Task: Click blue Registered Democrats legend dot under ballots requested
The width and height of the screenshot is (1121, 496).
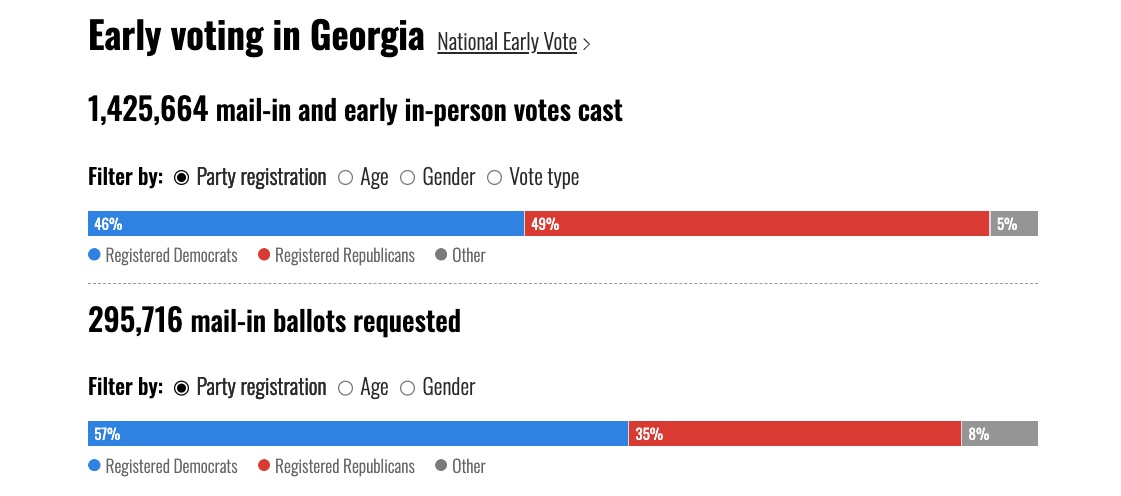Action: coord(95,466)
